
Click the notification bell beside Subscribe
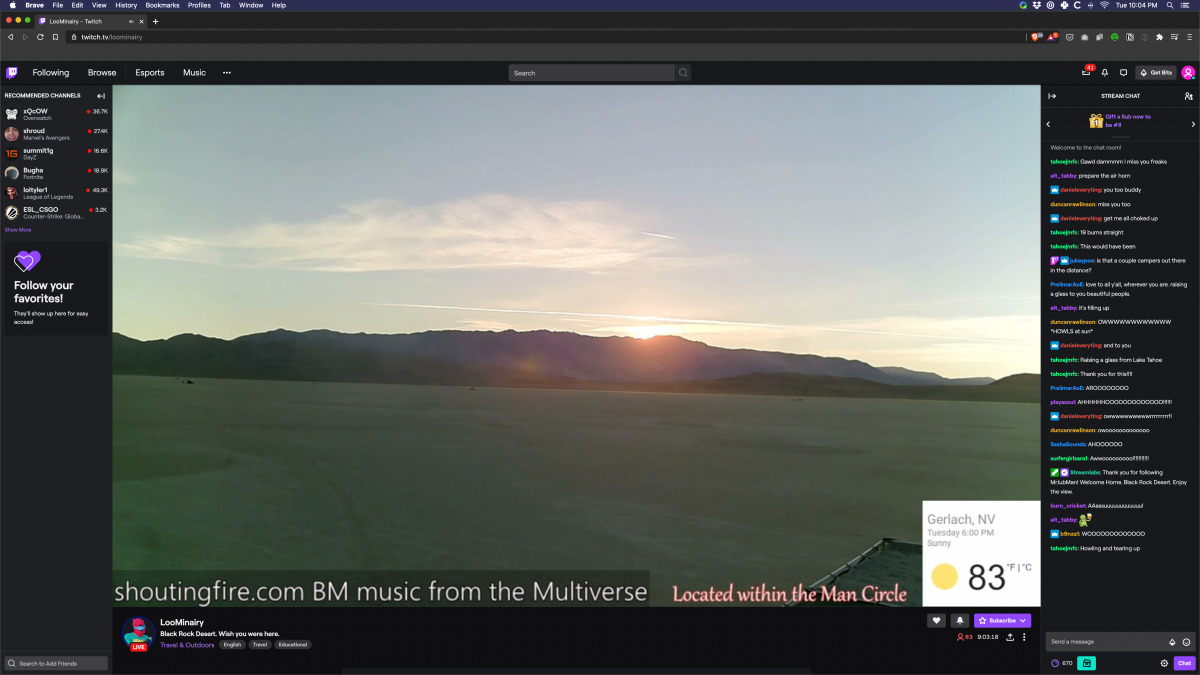click(x=959, y=620)
